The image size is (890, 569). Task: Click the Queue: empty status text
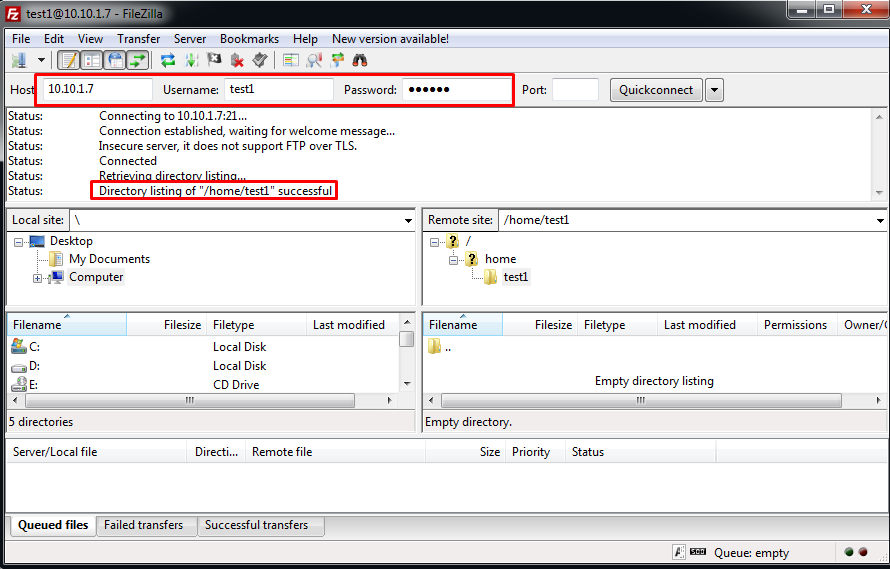tap(752, 553)
